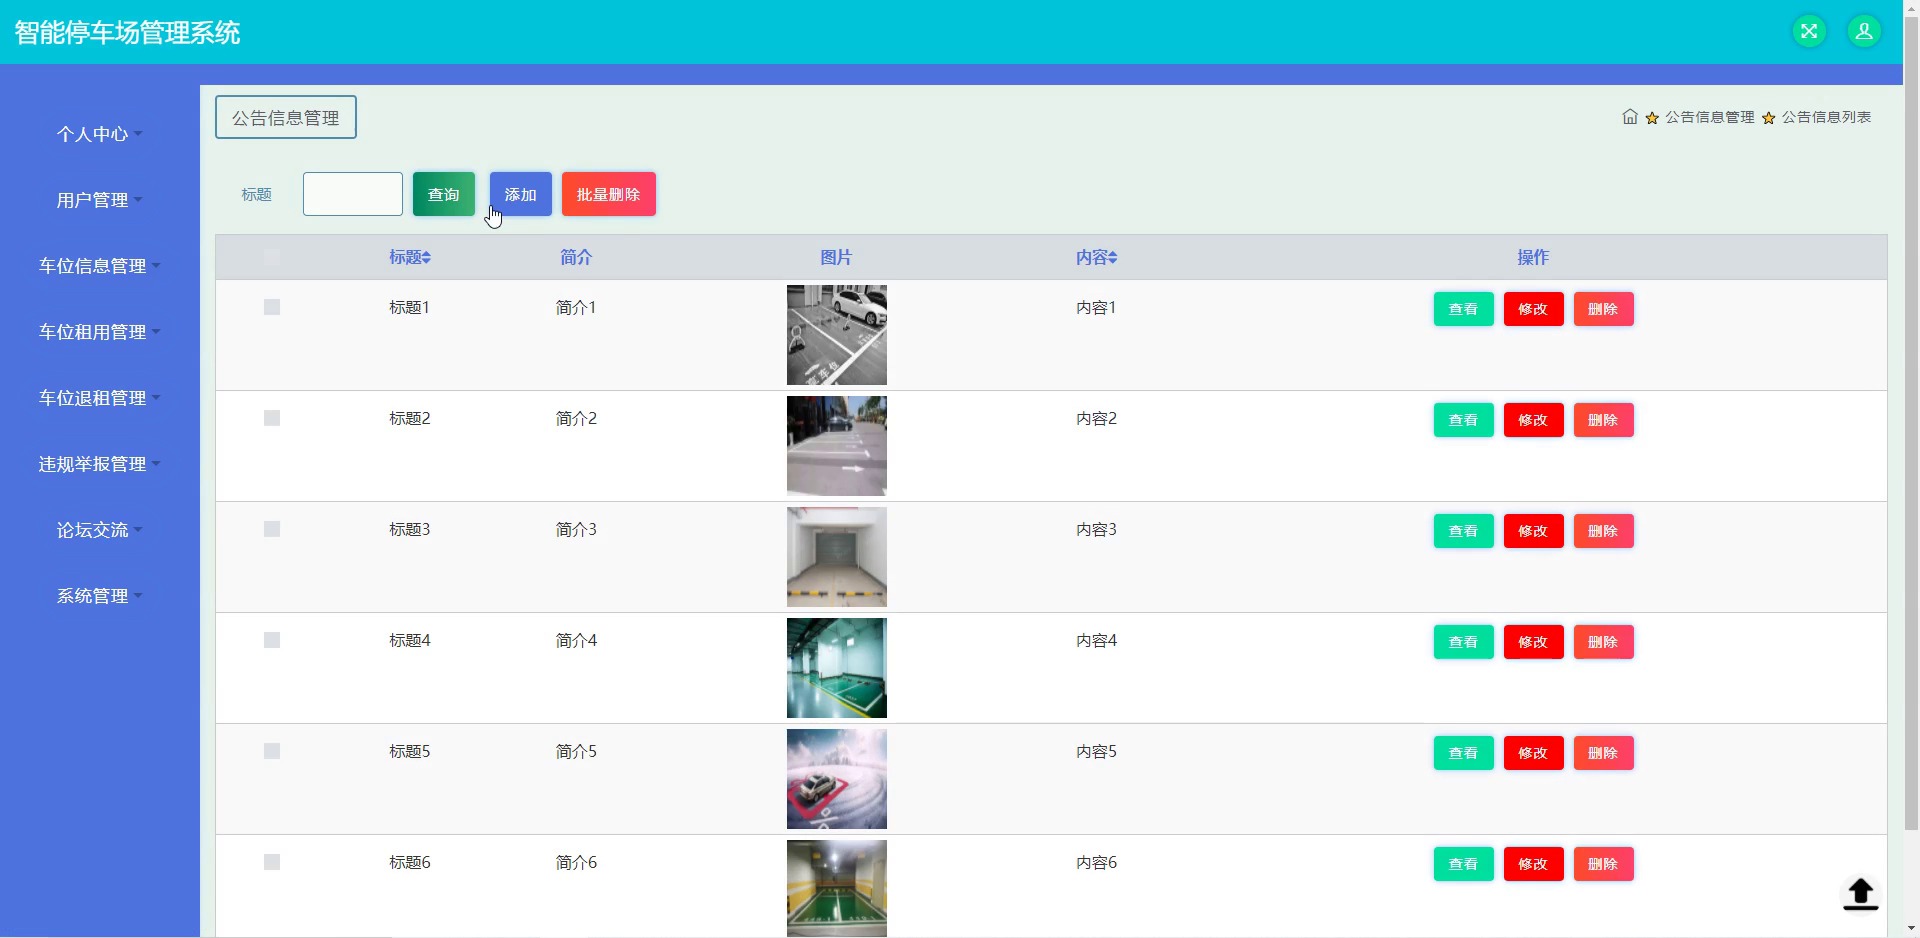Screen dimensions: 1920x938
Task: Open the street image thumbnail for 标题2
Action: tap(837, 446)
